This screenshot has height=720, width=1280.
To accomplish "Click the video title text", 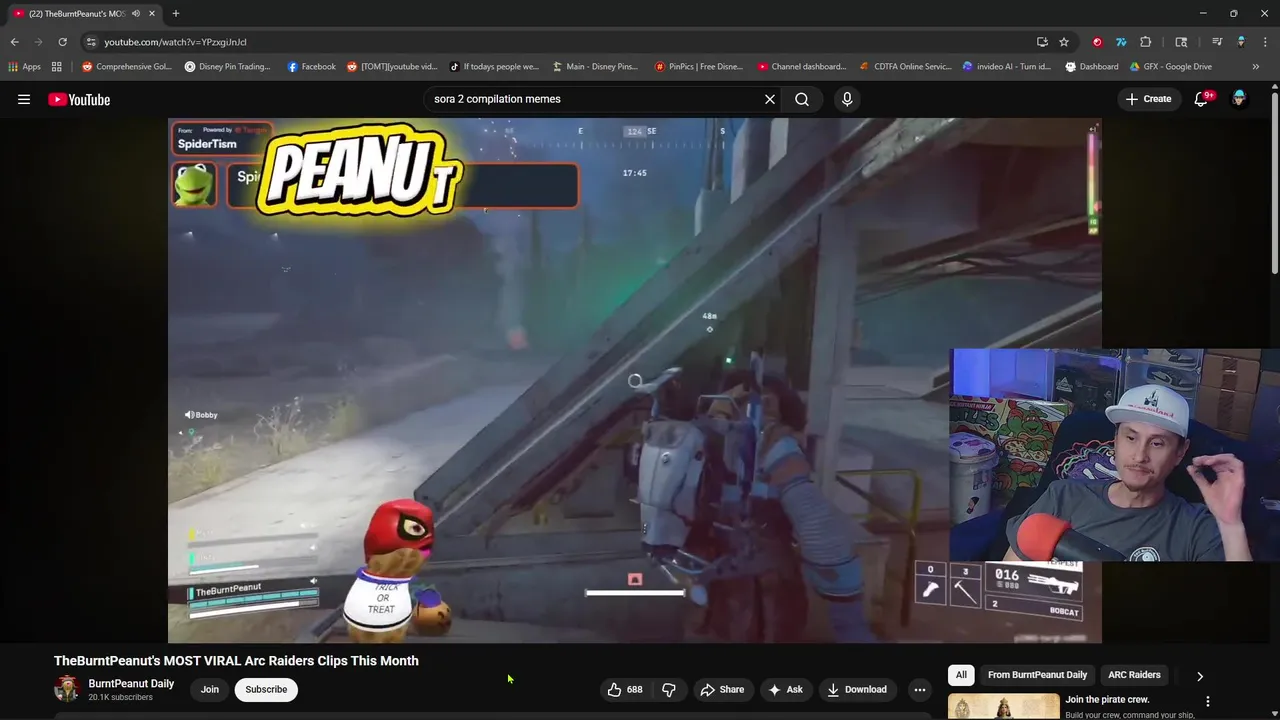I will point(236,661).
